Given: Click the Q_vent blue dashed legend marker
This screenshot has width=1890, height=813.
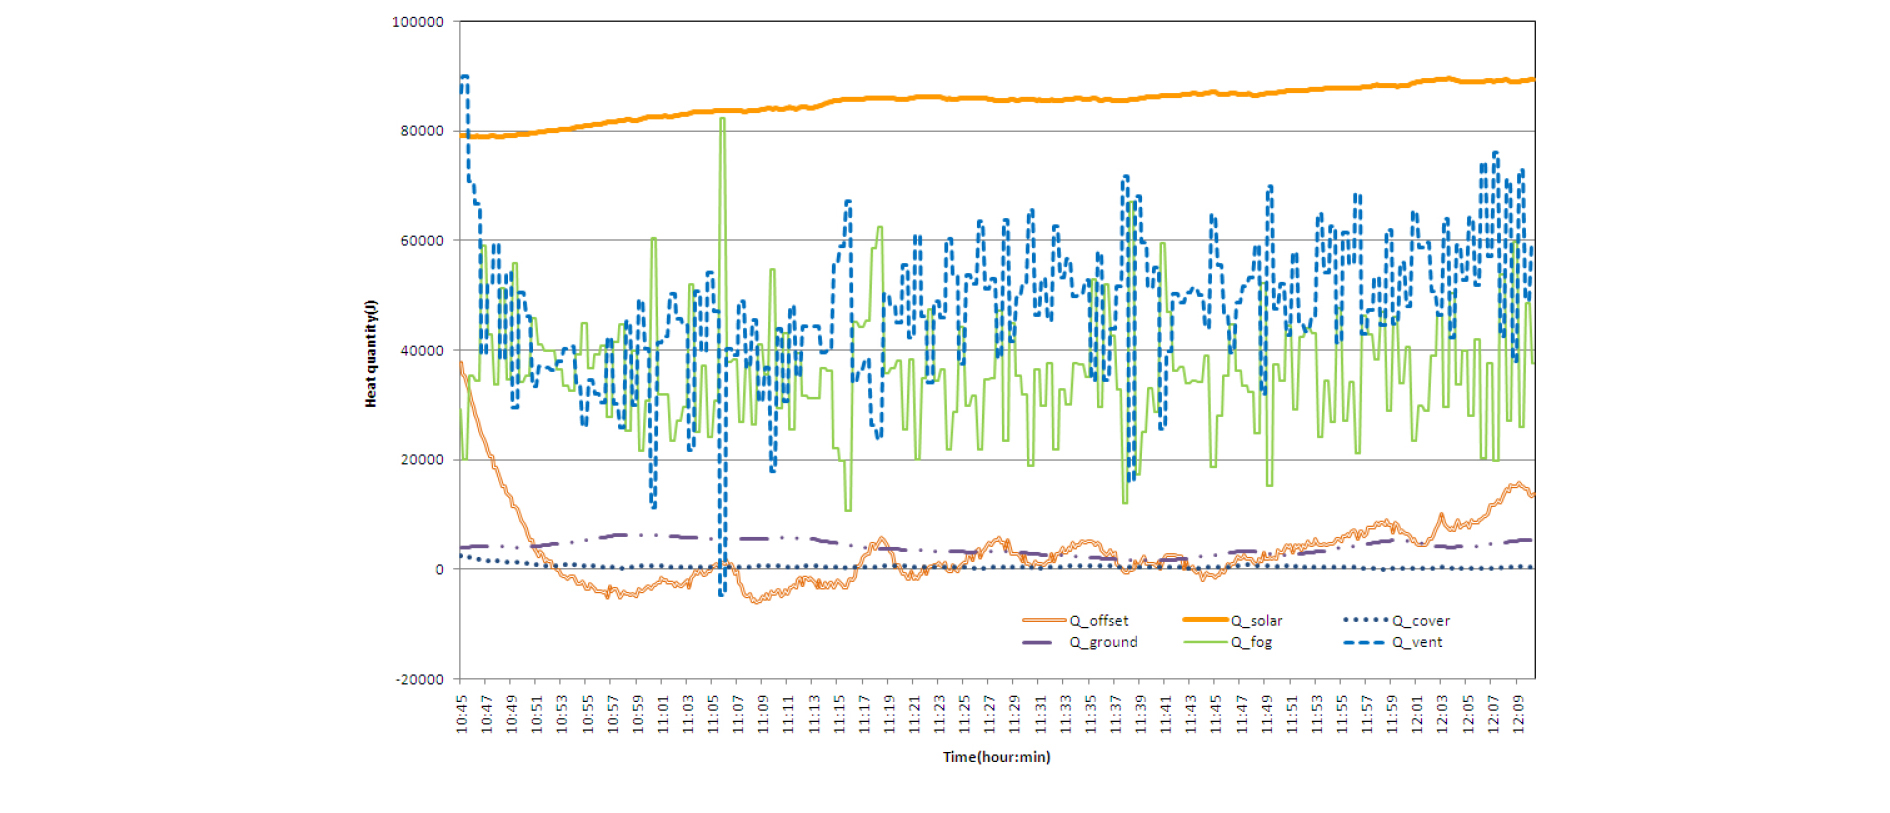Looking at the screenshot, I should pyautogui.click(x=1366, y=642).
